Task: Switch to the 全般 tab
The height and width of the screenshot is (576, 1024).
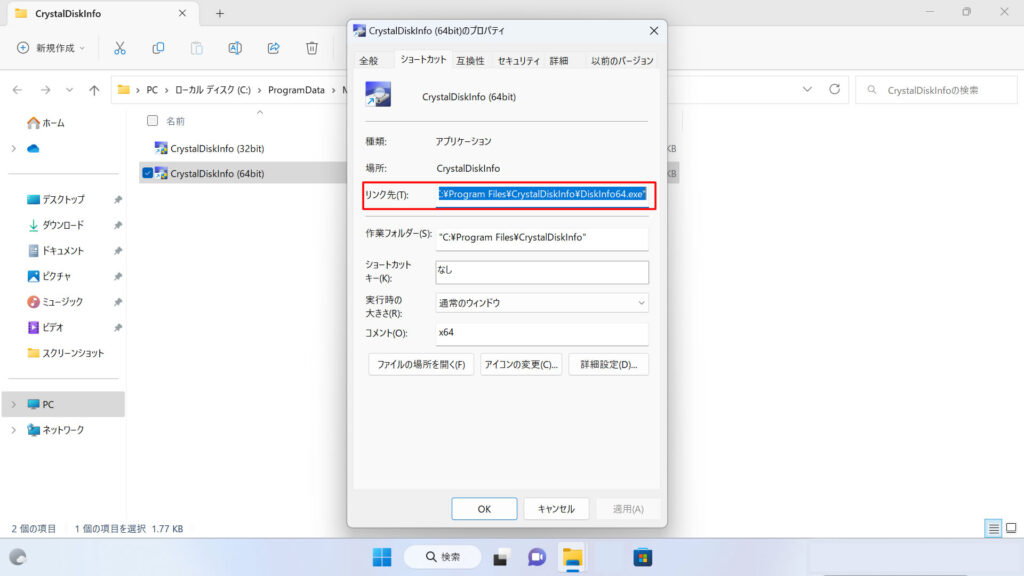Action: [x=369, y=61]
